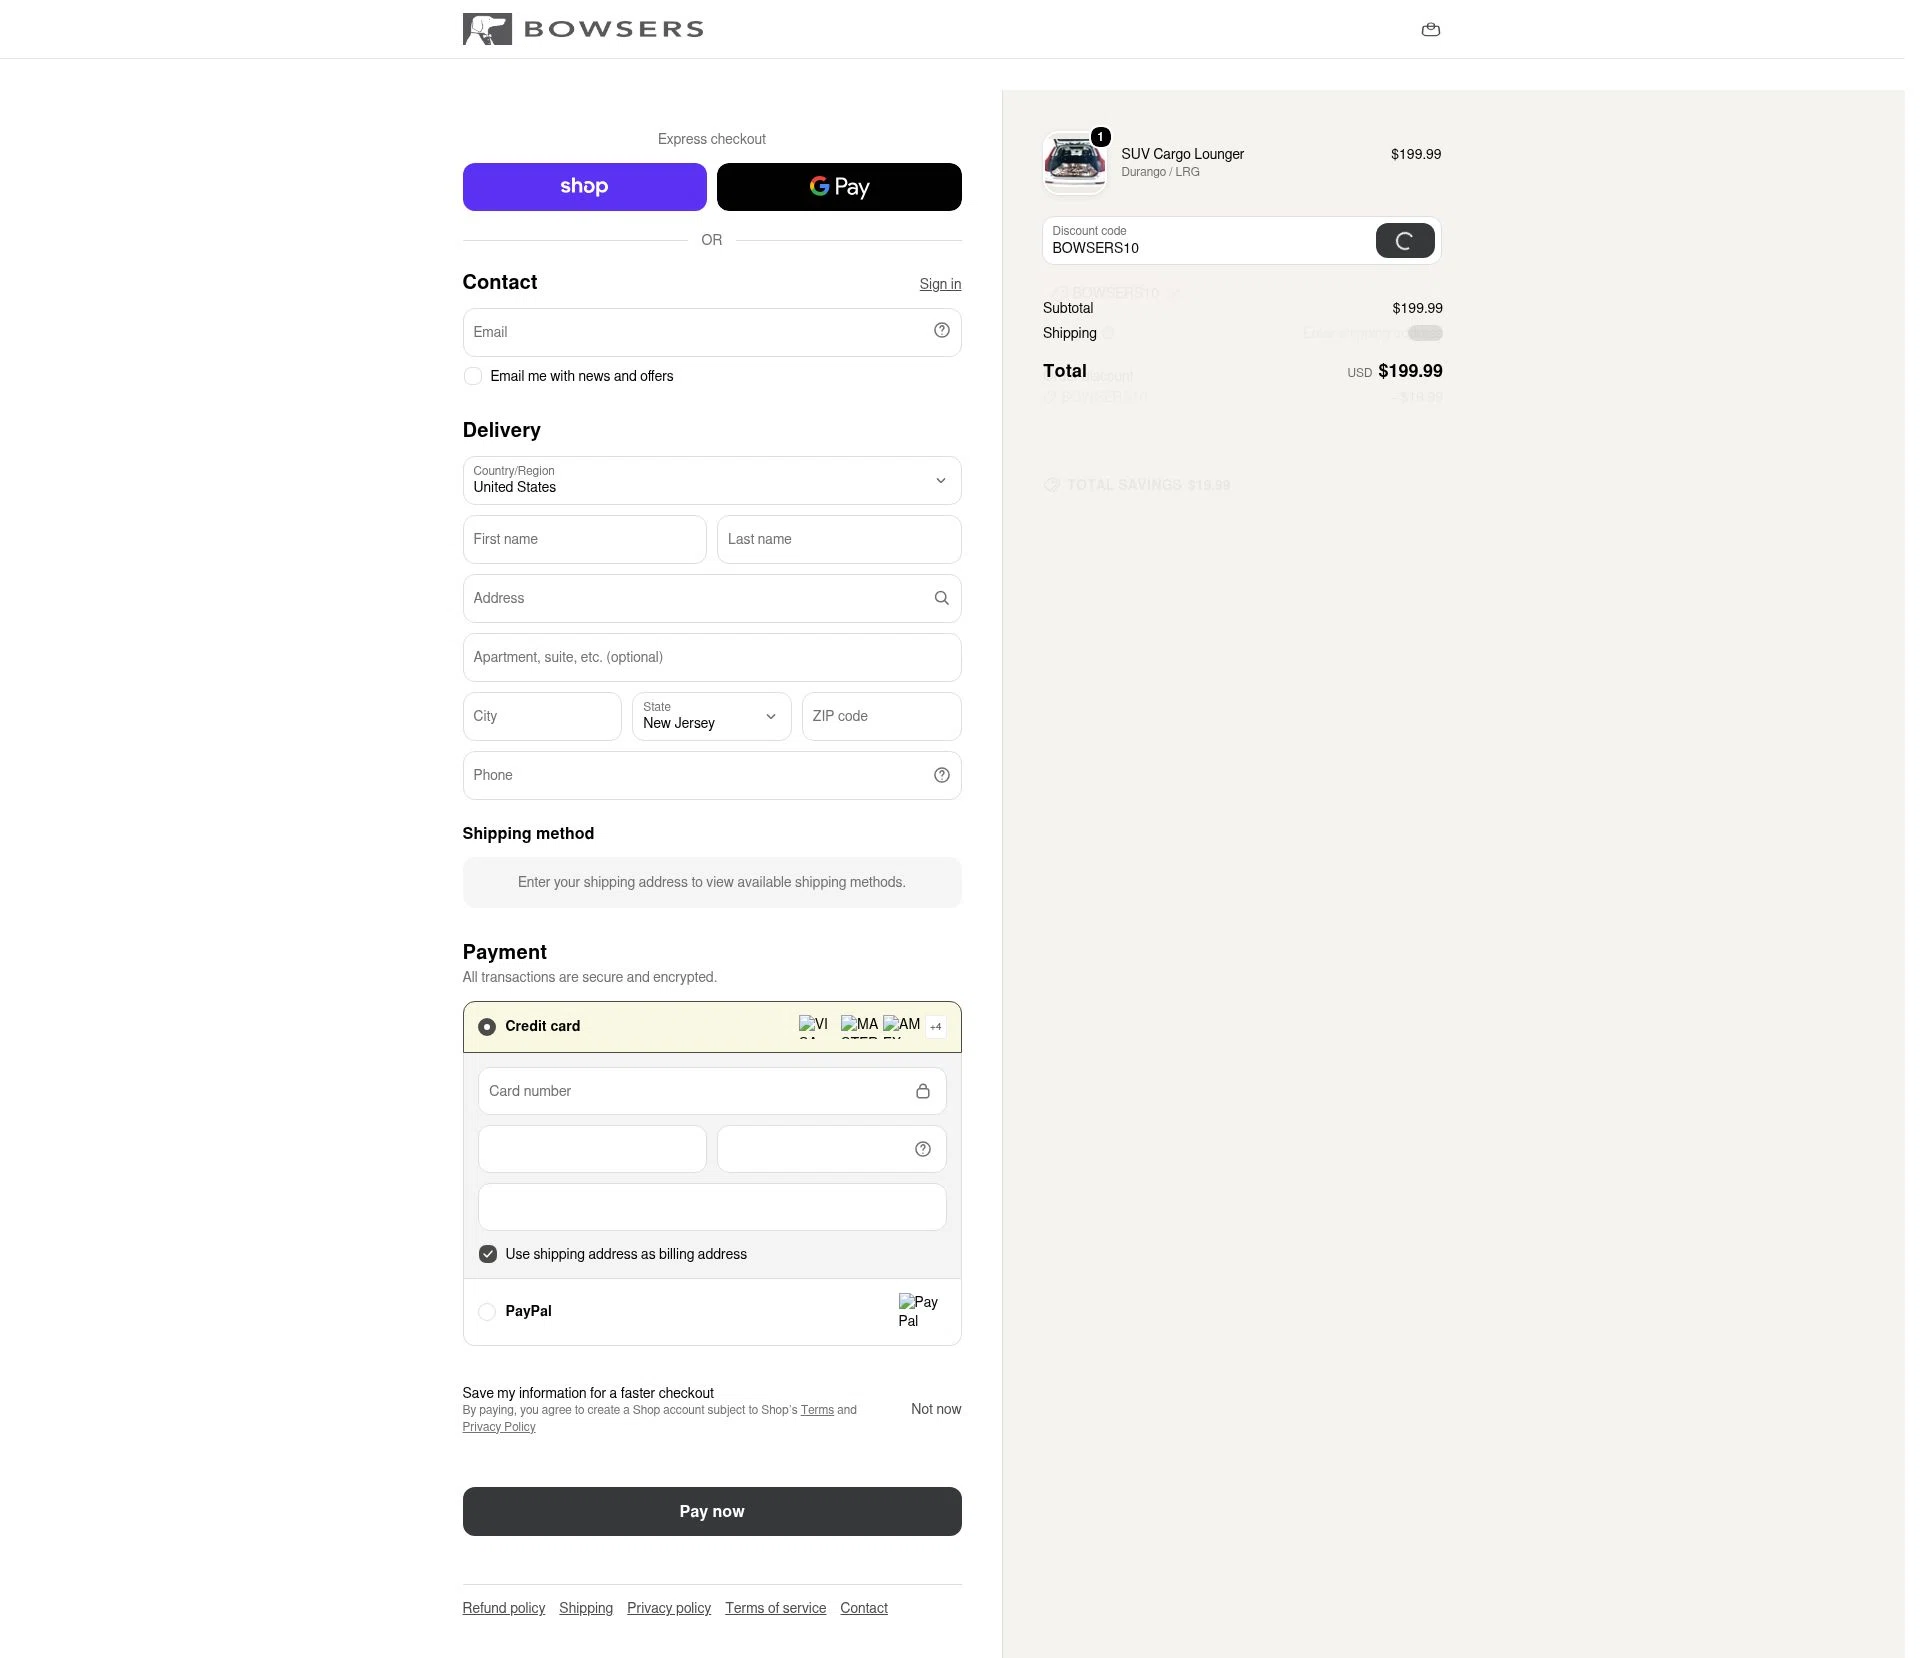Open the Country/Region dropdown
The width and height of the screenshot is (1920, 1658).
pos(712,481)
